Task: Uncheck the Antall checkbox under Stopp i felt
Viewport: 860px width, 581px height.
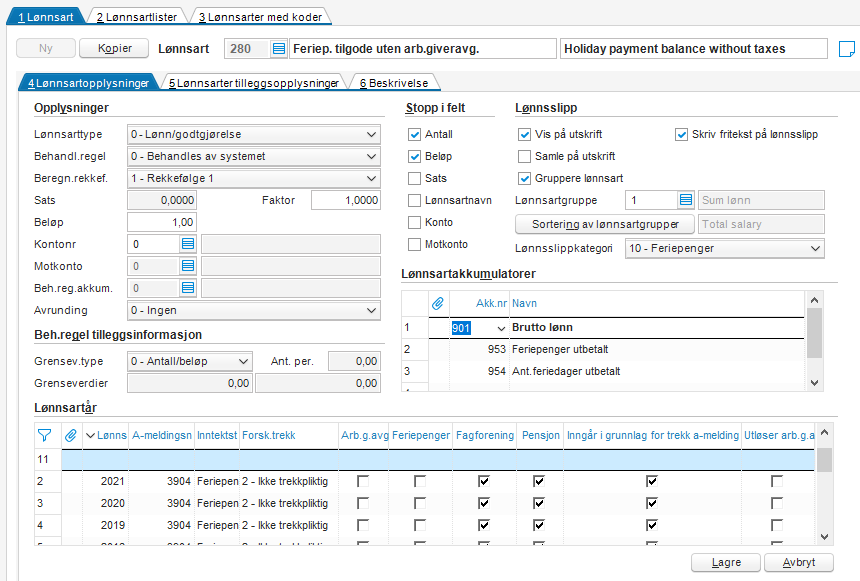Action: point(415,134)
